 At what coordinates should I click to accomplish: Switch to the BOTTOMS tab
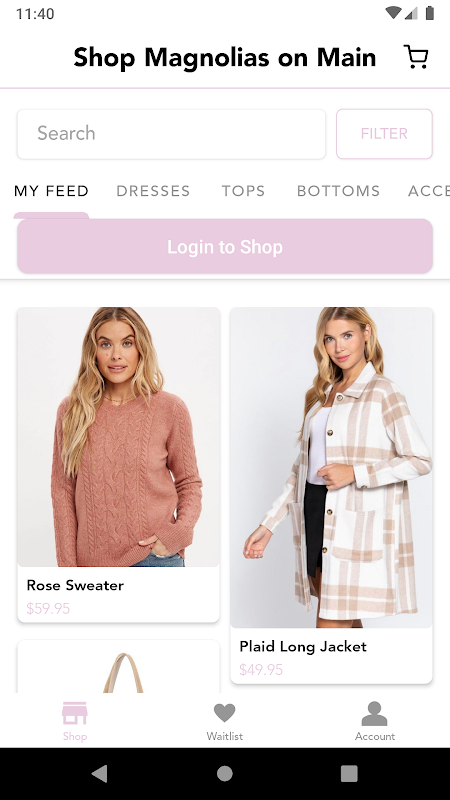[x=338, y=191]
